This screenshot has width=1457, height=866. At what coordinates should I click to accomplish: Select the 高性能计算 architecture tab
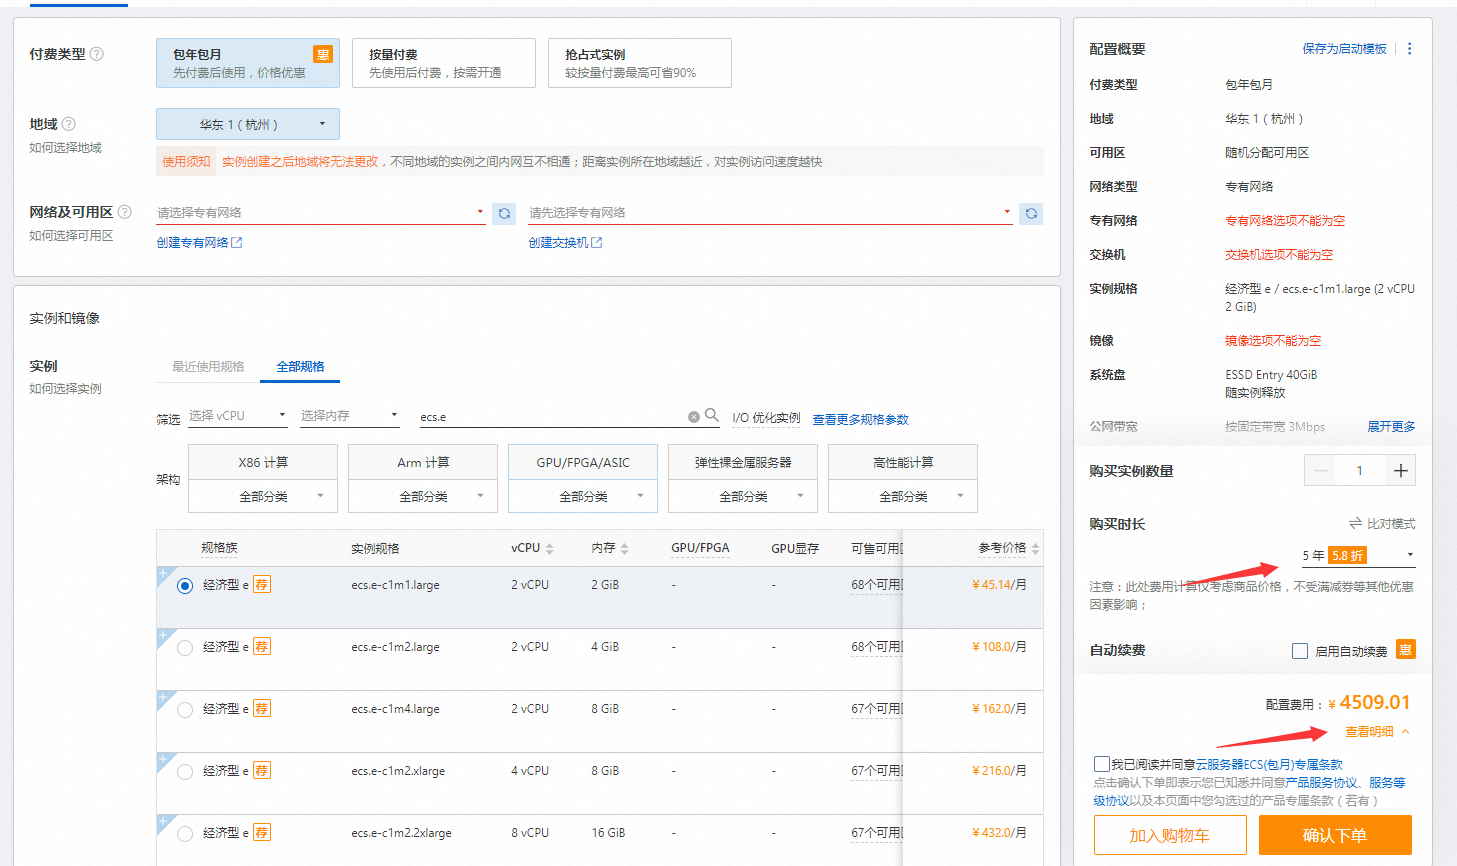[903, 462]
